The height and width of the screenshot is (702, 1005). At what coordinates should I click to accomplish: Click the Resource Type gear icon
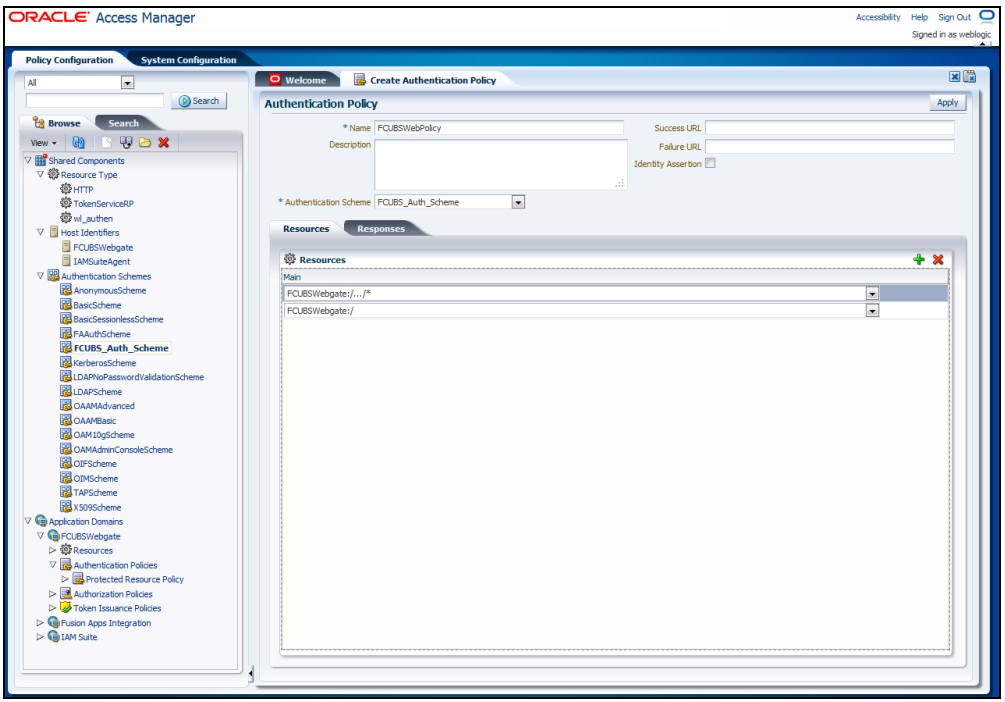click(54, 174)
